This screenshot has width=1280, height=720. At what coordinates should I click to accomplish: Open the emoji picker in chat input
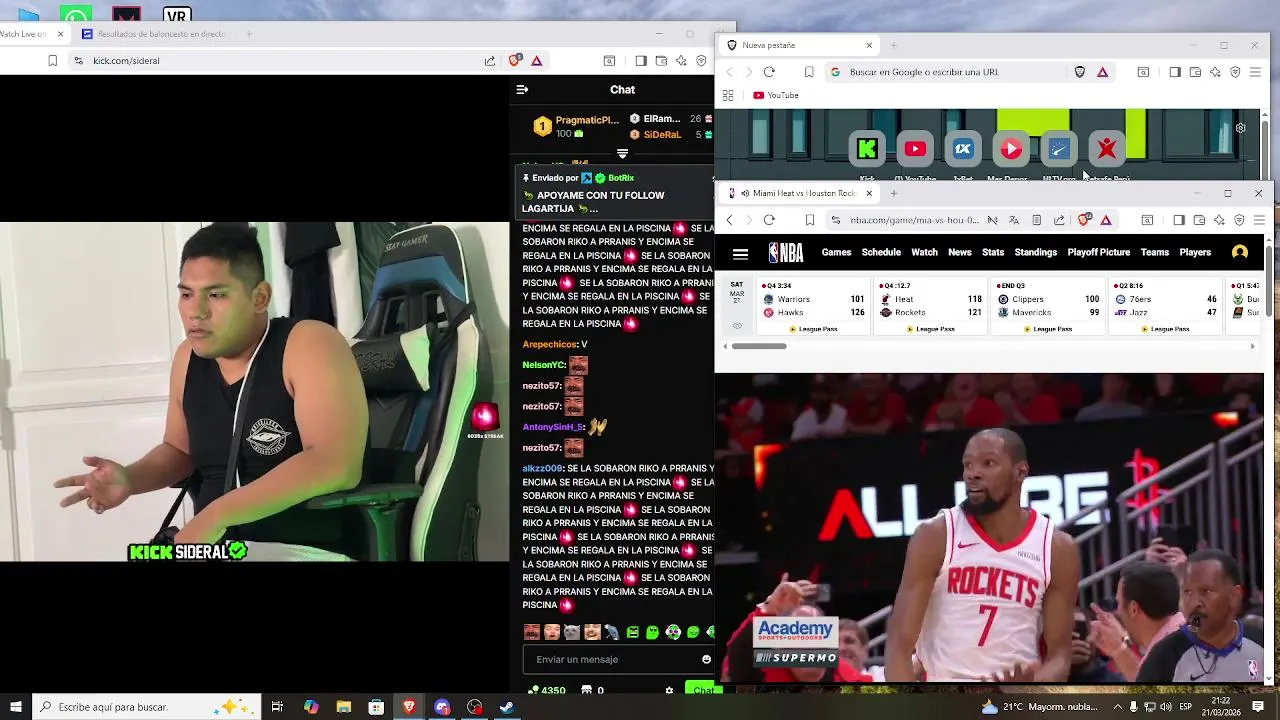click(706, 660)
